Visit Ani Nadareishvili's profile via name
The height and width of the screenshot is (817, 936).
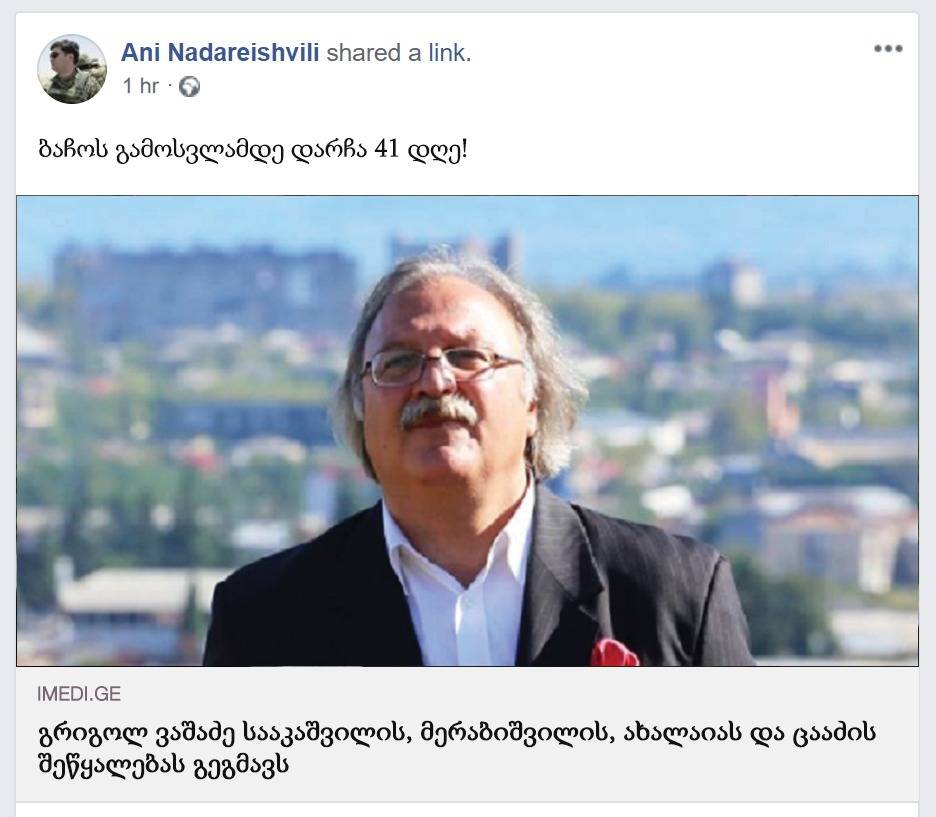pyautogui.click(x=220, y=53)
